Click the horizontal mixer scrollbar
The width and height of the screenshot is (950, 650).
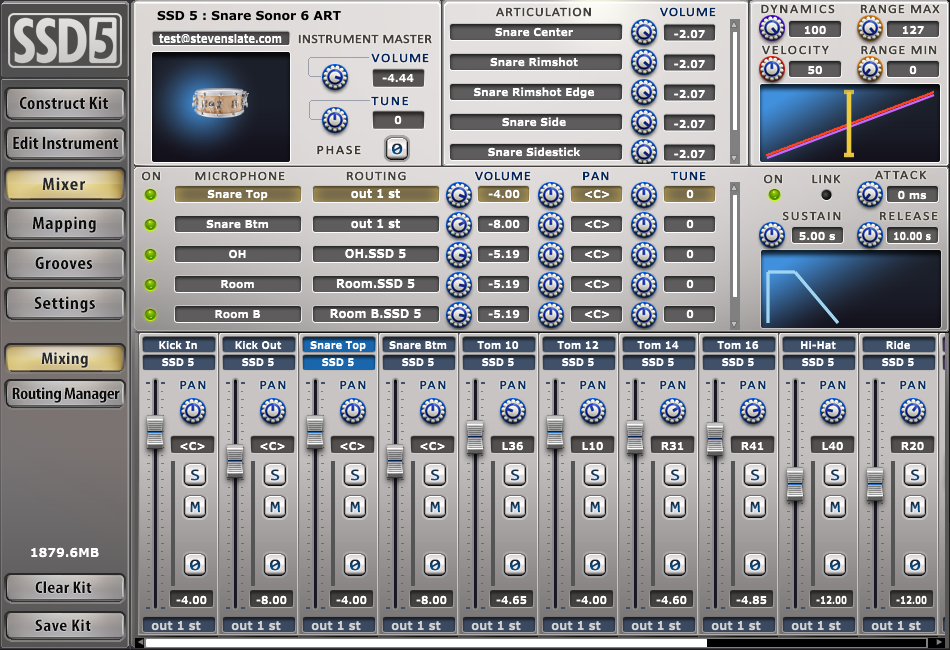425,643
